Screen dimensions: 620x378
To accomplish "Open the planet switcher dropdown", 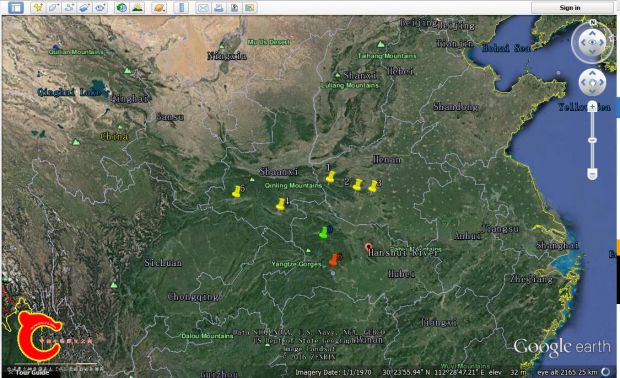I will [x=159, y=8].
